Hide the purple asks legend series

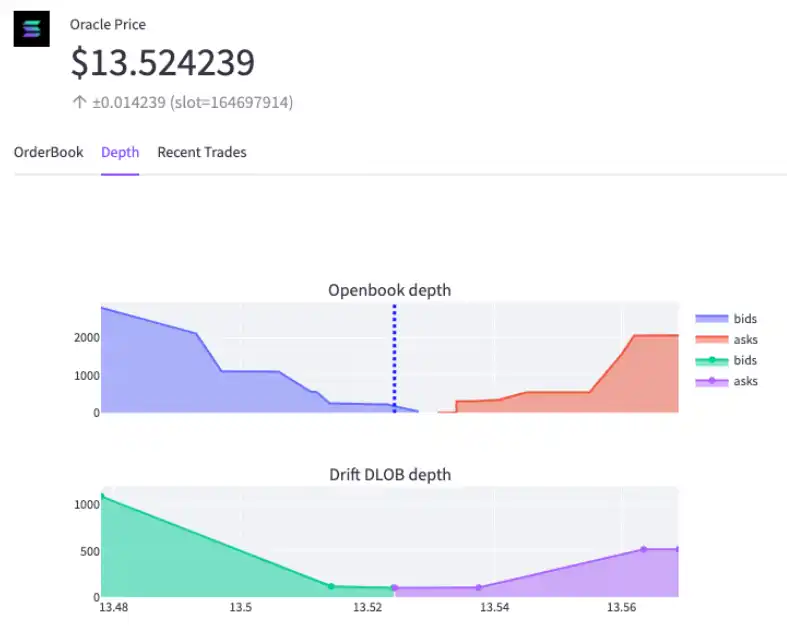(727, 381)
